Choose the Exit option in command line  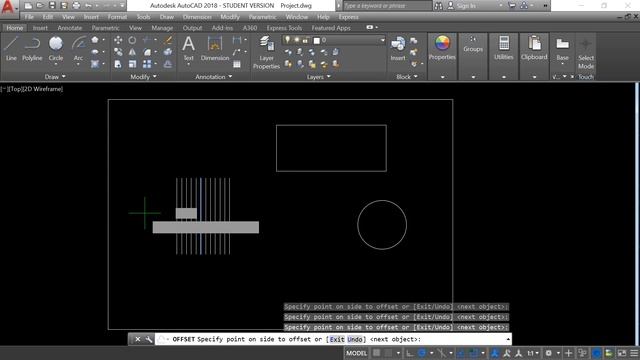coord(337,339)
